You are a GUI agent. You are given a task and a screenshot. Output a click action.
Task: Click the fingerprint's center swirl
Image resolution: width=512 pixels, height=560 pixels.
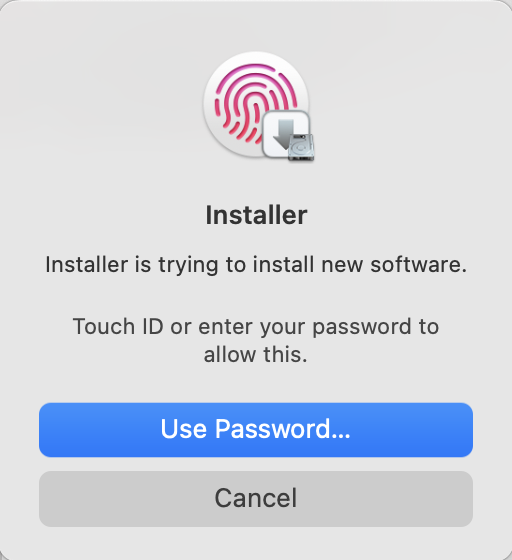coord(254,107)
